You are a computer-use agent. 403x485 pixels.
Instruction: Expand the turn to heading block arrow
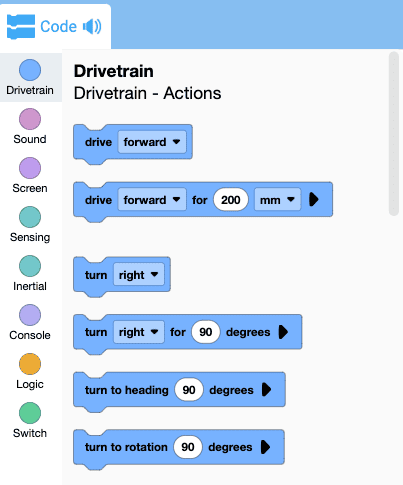[266, 389]
